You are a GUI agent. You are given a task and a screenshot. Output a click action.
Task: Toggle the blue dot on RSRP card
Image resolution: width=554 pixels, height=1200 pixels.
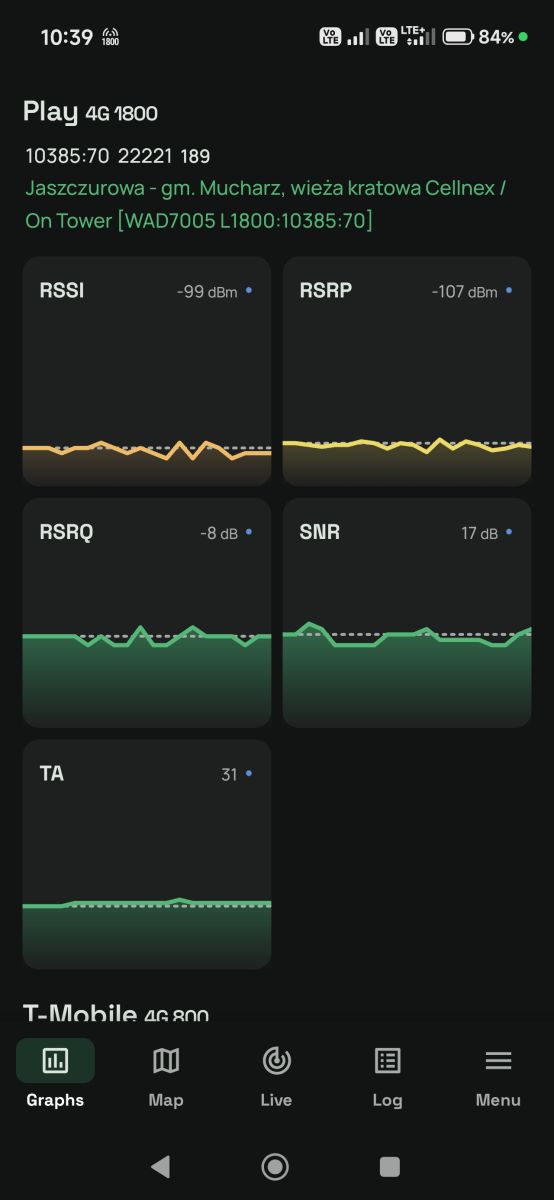click(509, 291)
